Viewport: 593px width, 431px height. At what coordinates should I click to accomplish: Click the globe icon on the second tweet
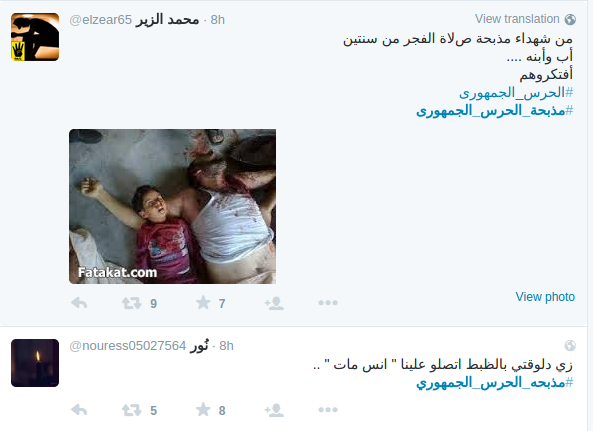pyautogui.click(x=570, y=346)
